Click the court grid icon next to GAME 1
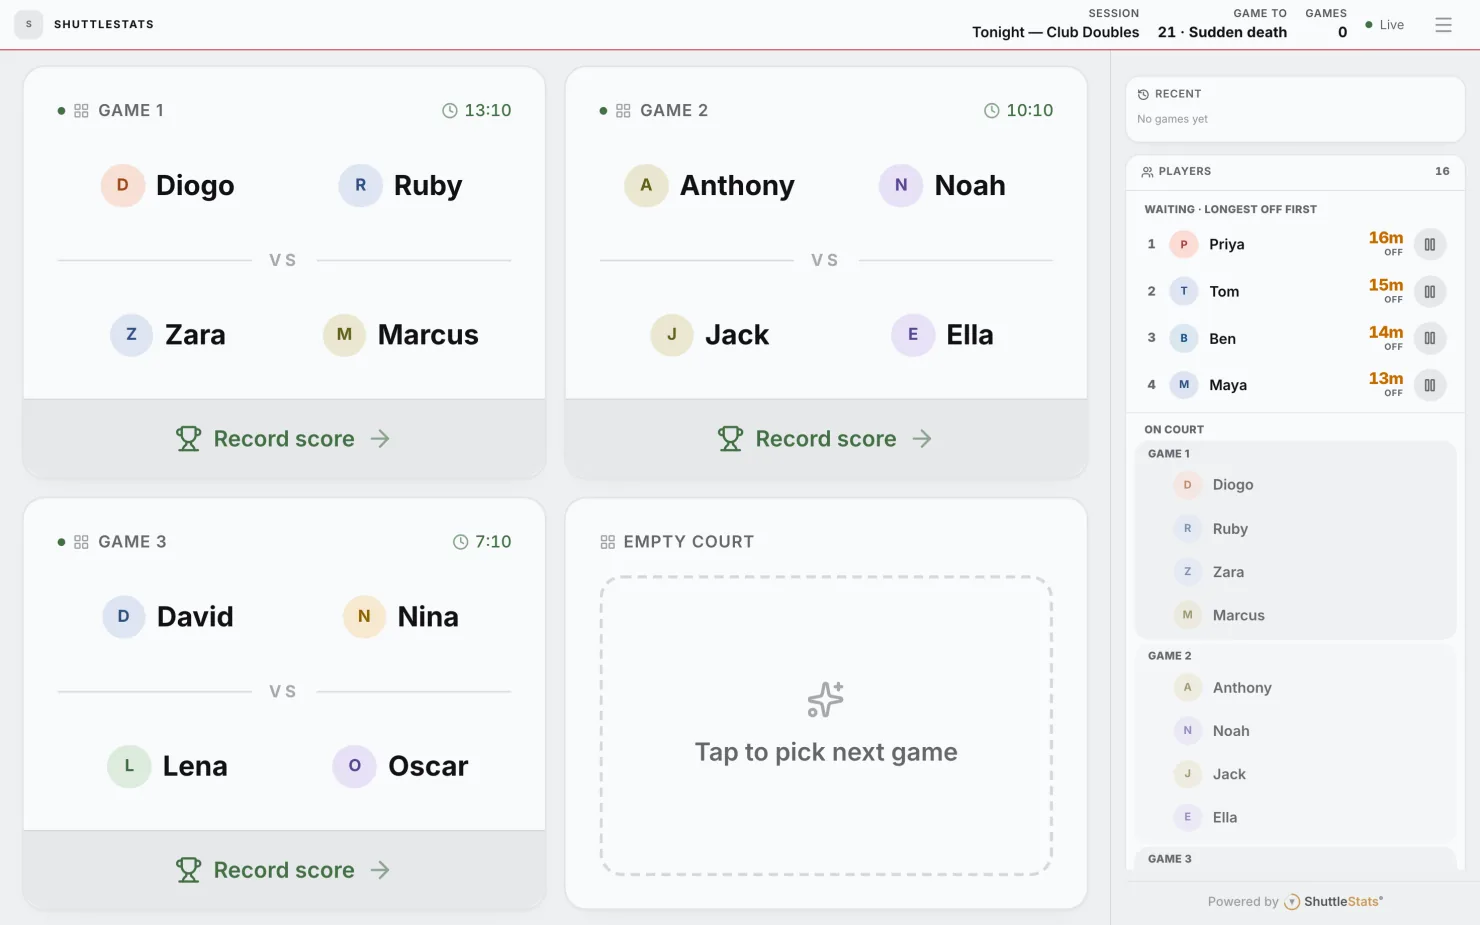Viewport: 1480px width, 925px height. [81, 110]
